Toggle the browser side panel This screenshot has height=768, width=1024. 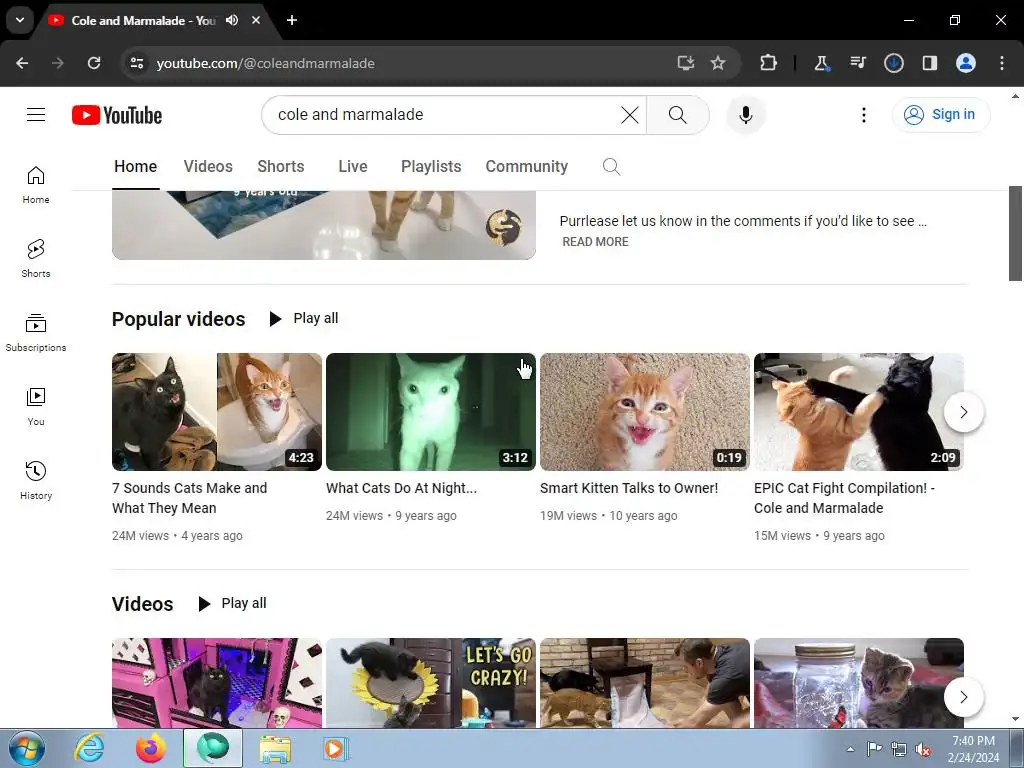tap(929, 63)
